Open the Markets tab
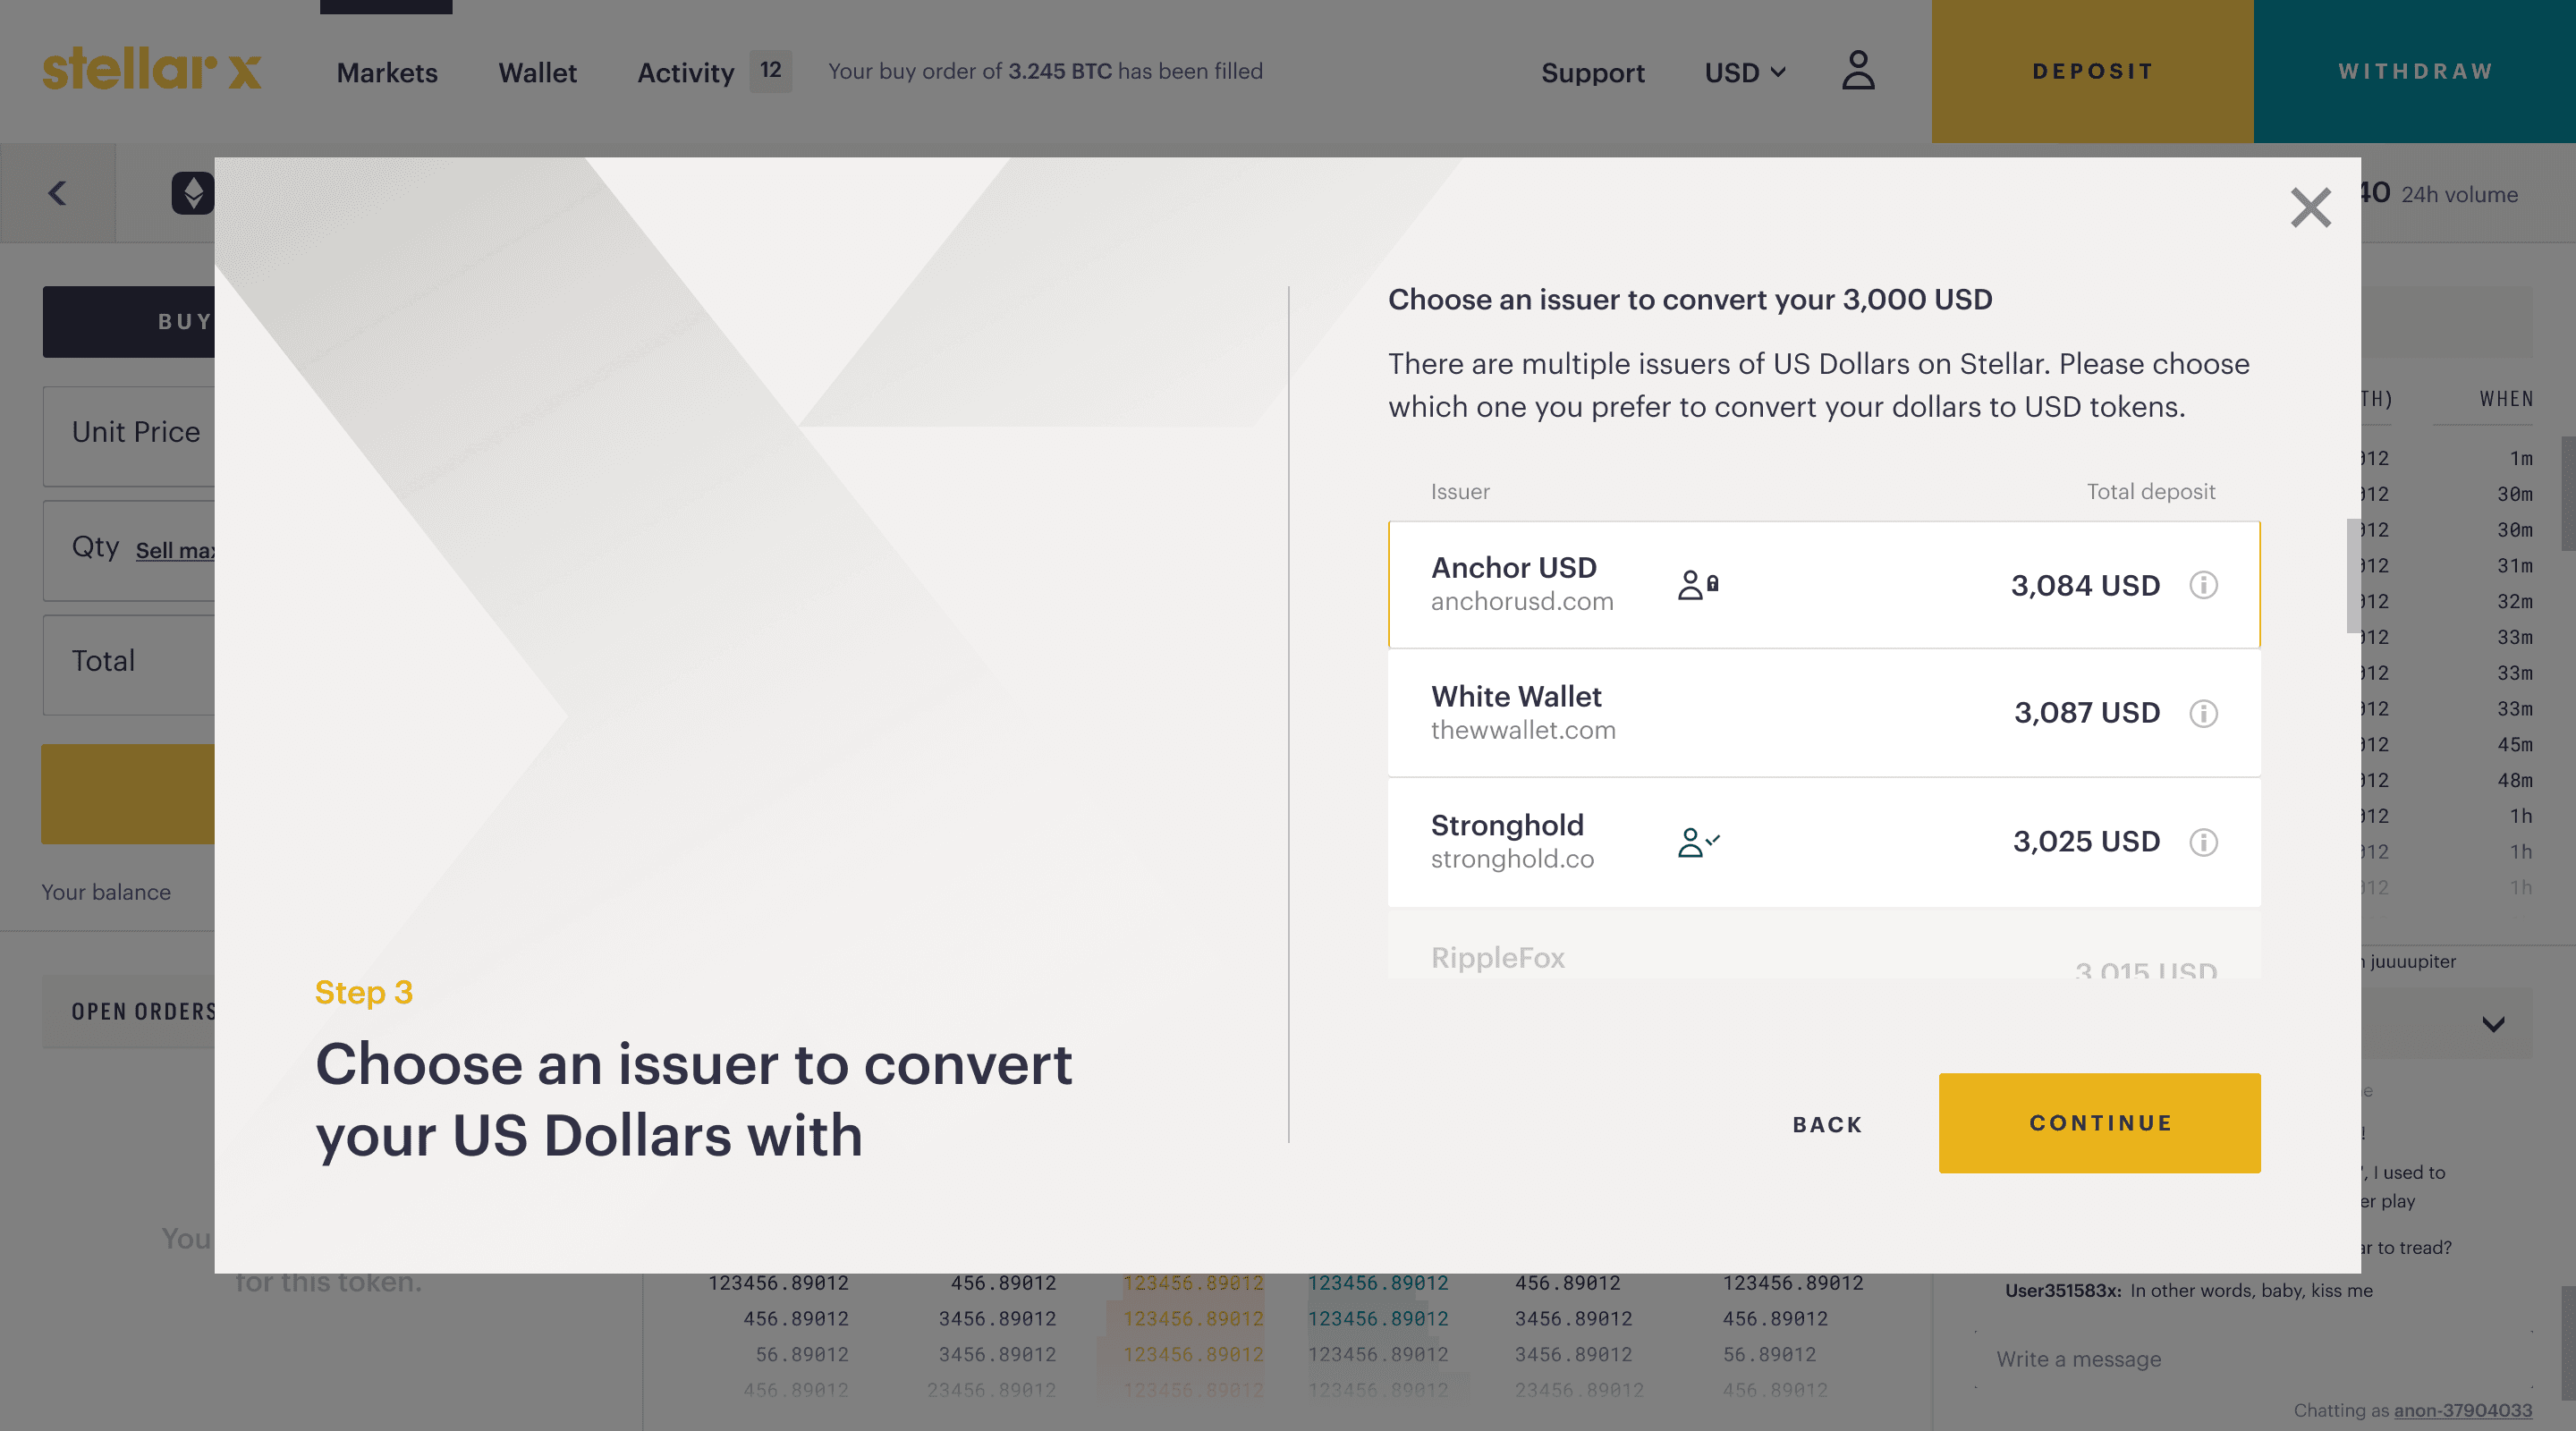The image size is (2576, 1431). pos(387,72)
